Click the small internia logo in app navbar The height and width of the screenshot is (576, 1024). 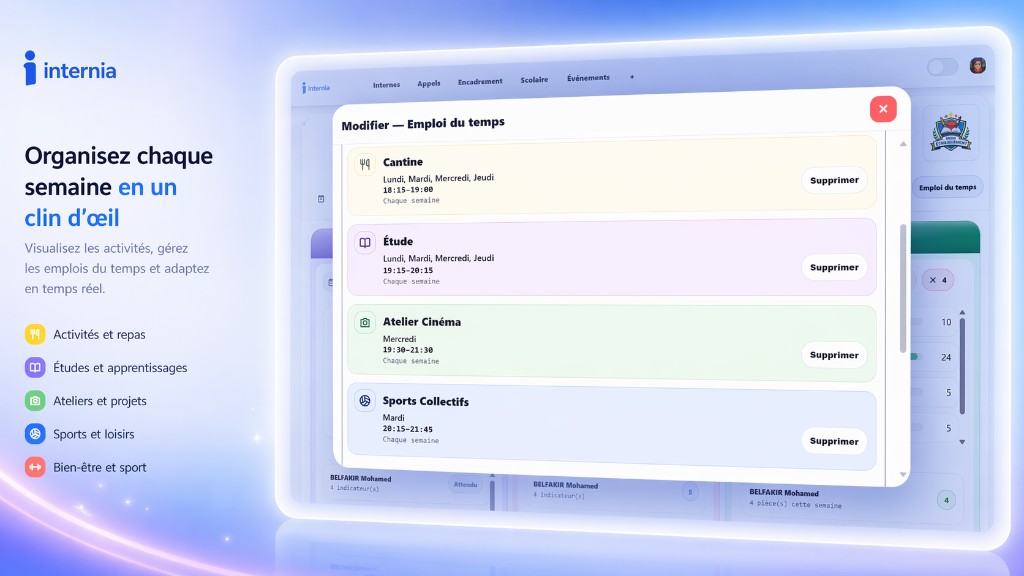pyautogui.click(x=316, y=88)
